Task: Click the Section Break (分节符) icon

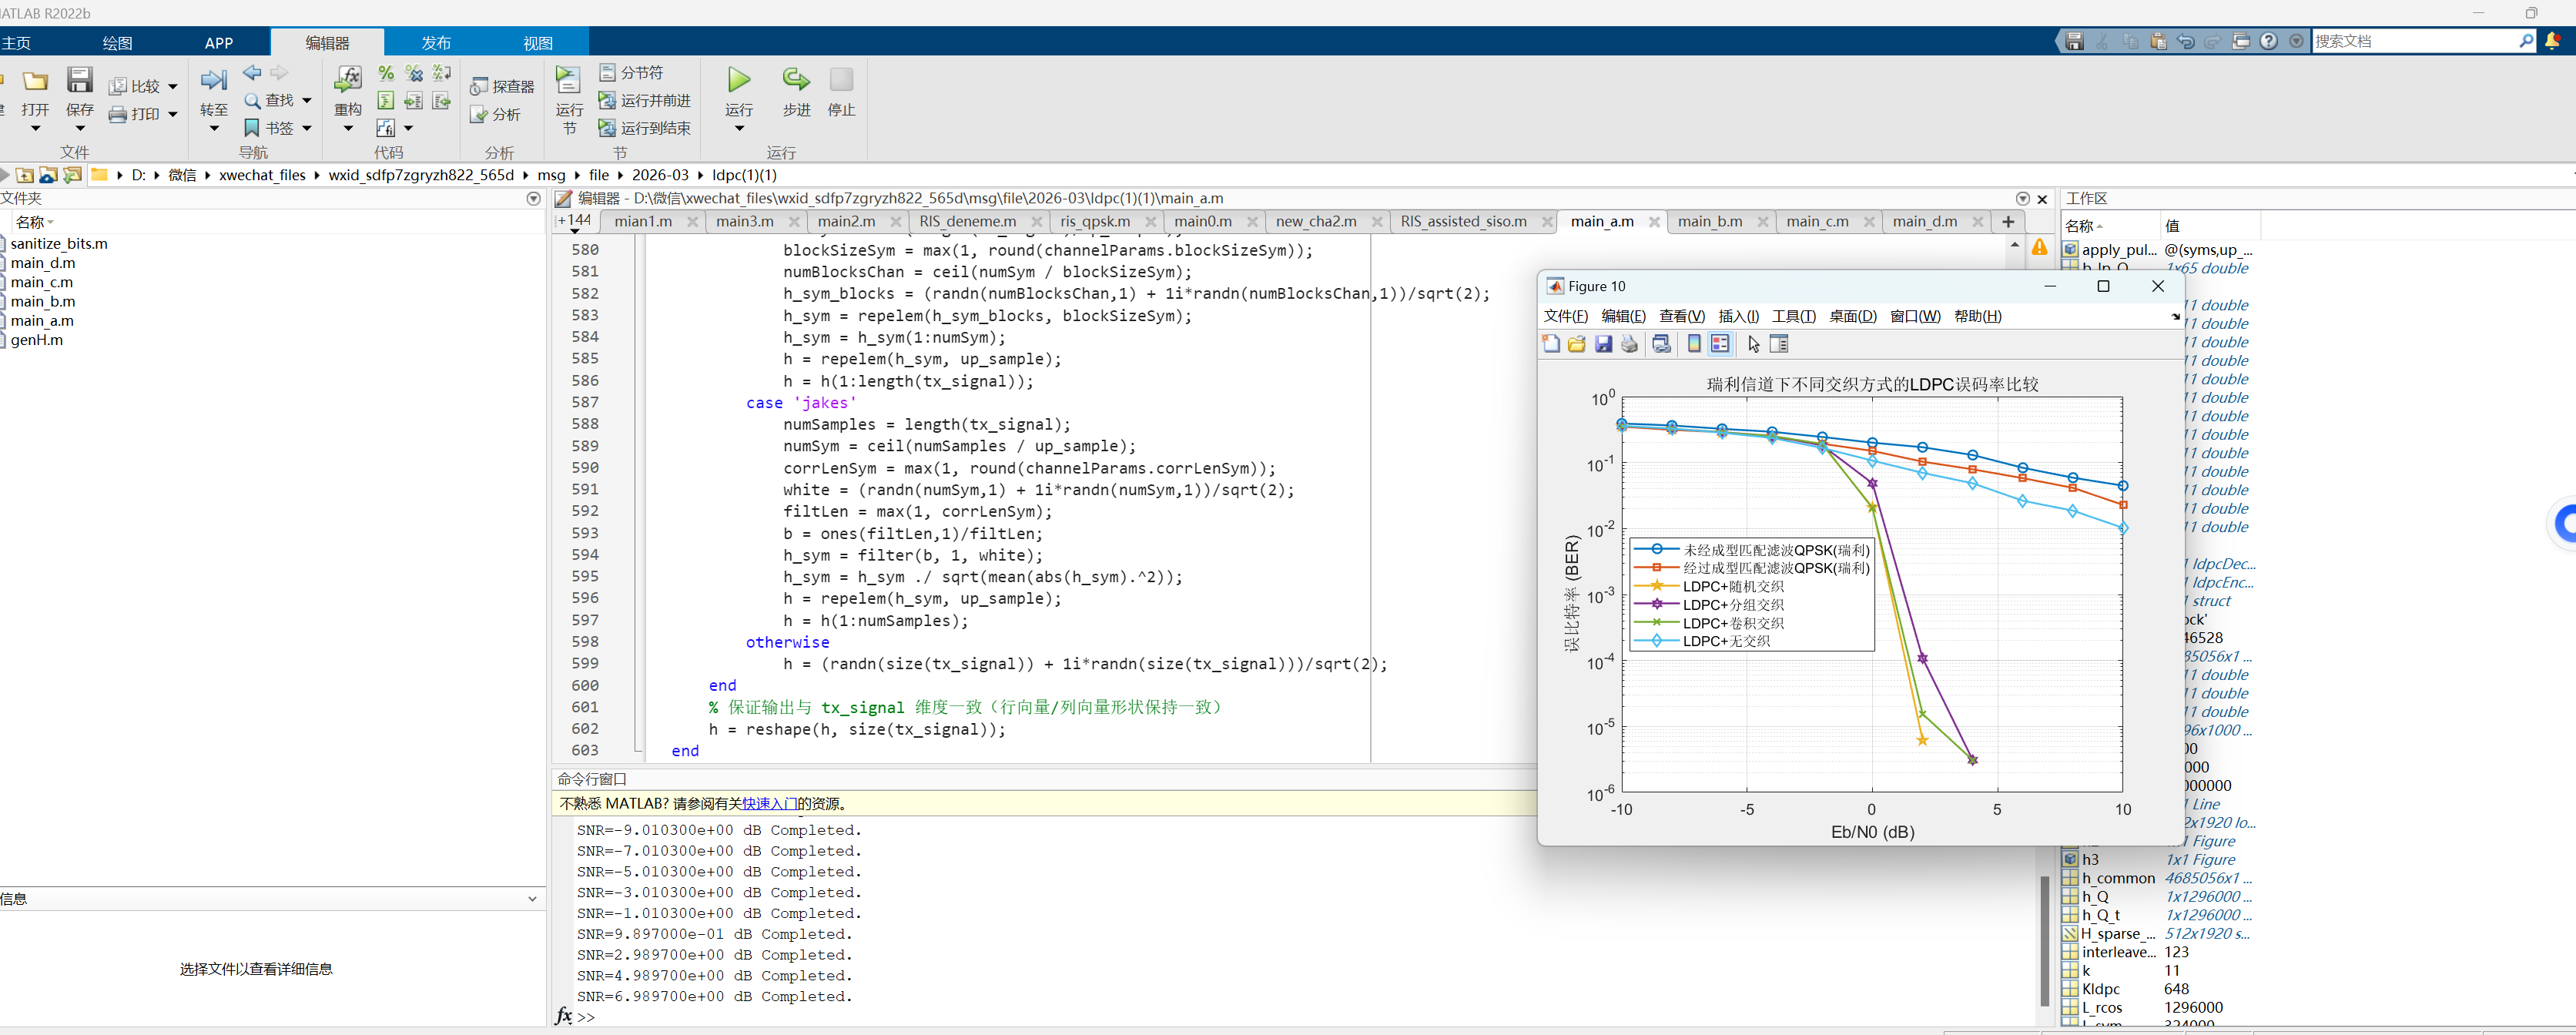Action: click(607, 73)
